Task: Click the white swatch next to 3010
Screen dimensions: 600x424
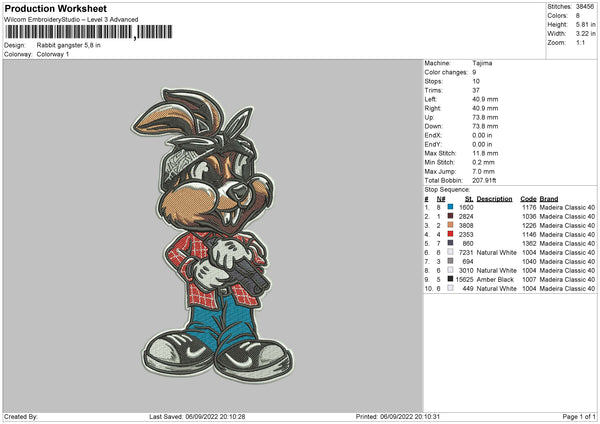Action: pyautogui.click(x=450, y=270)
